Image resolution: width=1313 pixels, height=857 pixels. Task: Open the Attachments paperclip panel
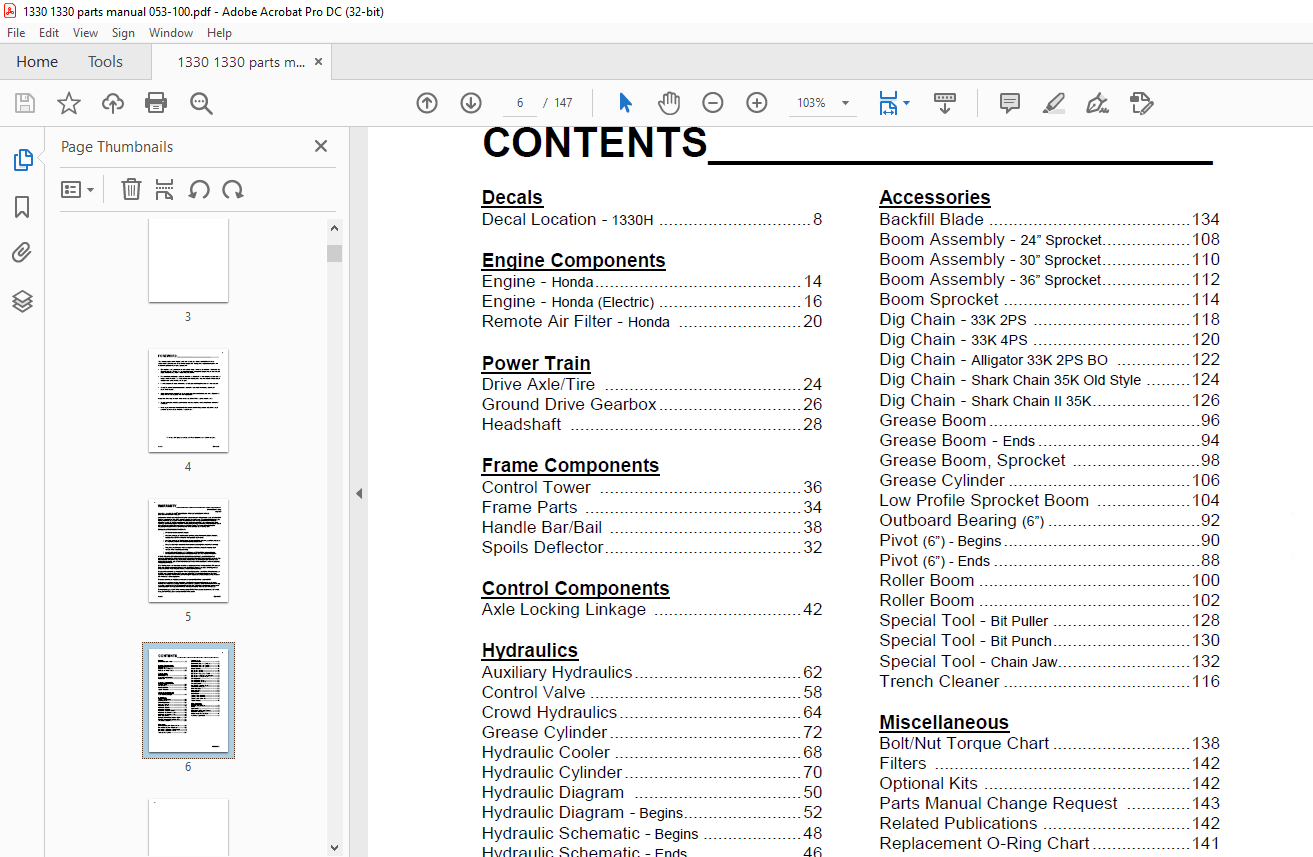(22, 253)
